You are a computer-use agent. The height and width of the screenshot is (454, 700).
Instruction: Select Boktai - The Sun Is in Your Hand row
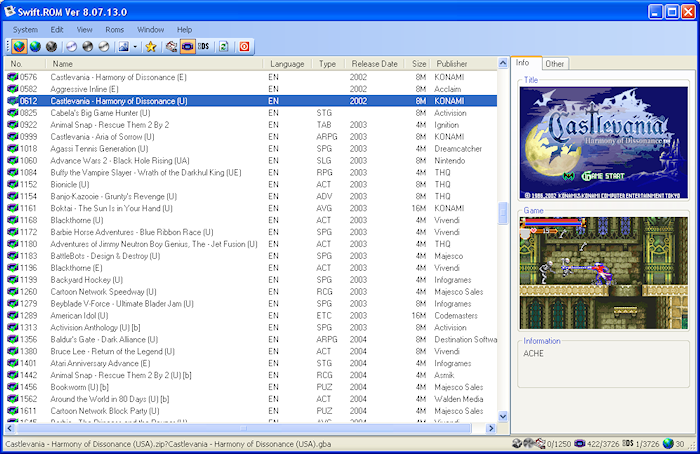(251, 208)
